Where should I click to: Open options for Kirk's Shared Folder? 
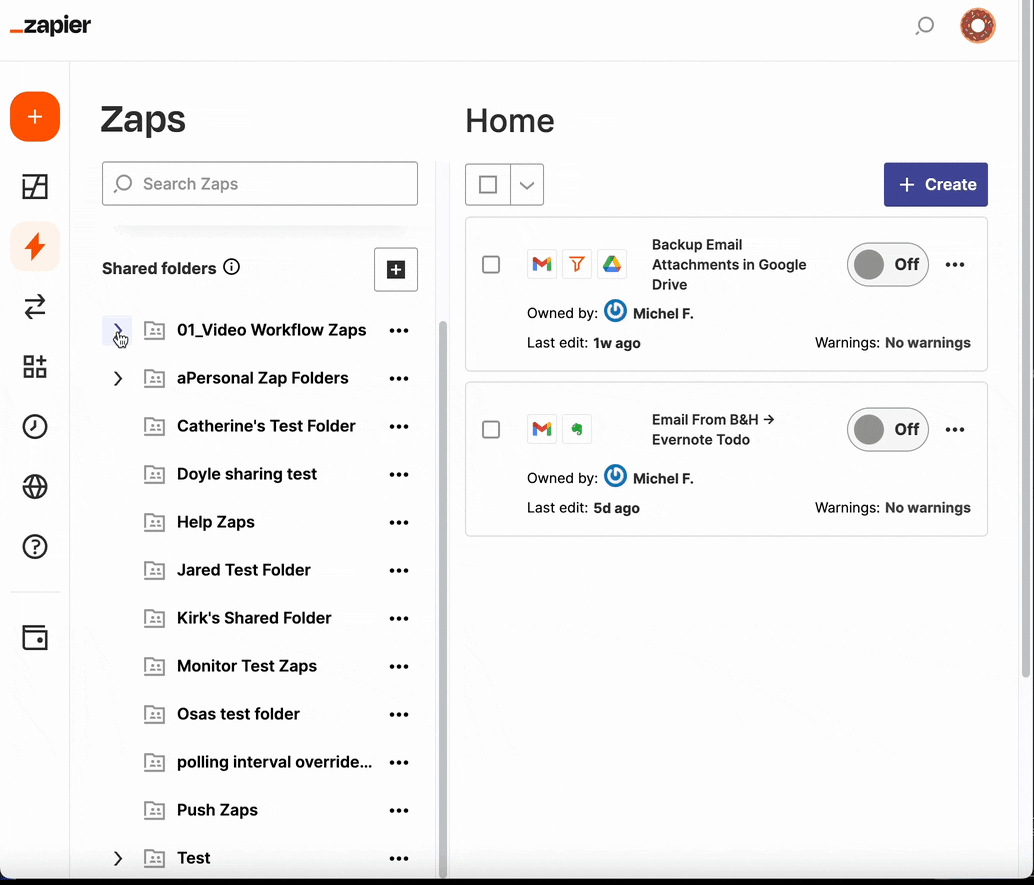click(x=399, y=619)
